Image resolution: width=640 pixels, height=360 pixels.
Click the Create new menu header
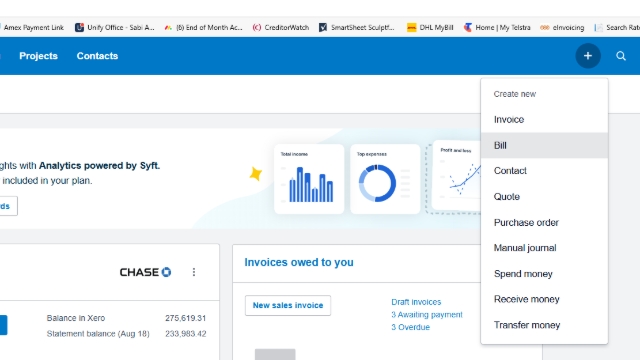pos(514,94)
